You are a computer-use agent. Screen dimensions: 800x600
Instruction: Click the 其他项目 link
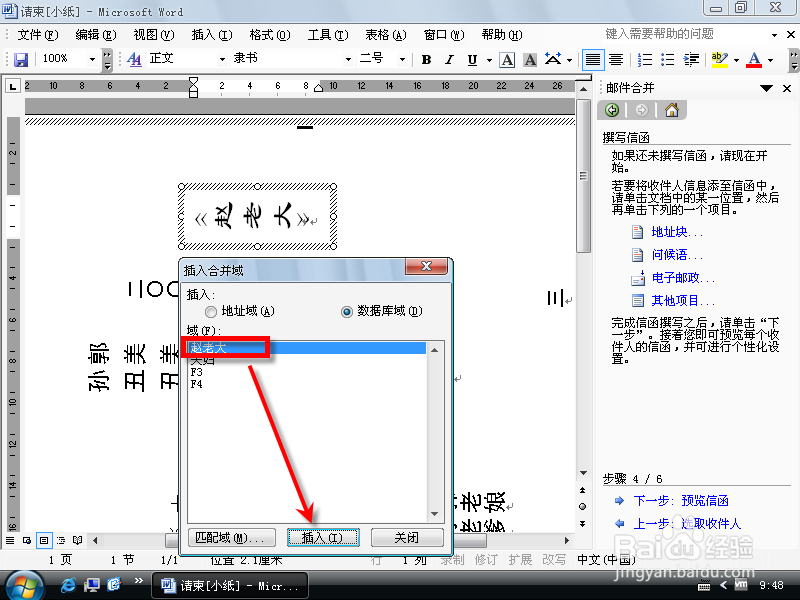[x=683, y=301]
